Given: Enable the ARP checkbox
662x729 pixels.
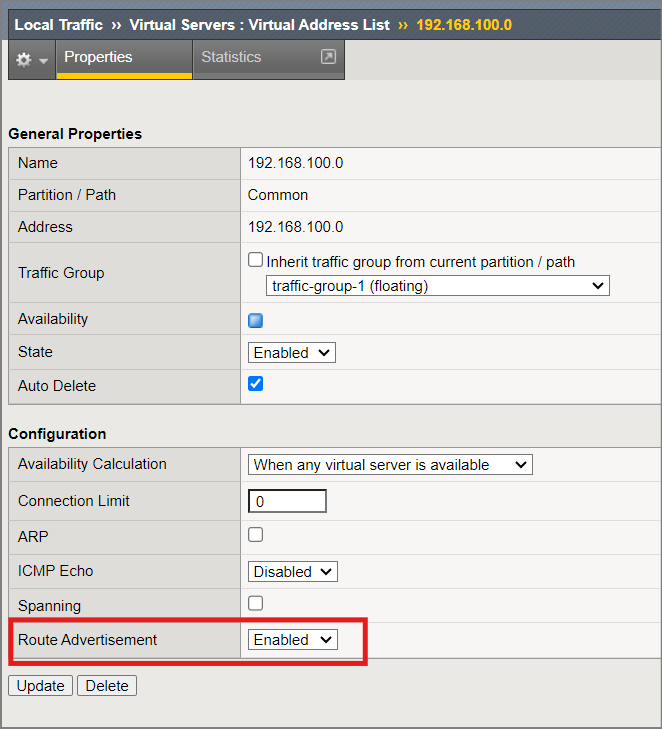Looking at the screenshot, I should point(255,535).
